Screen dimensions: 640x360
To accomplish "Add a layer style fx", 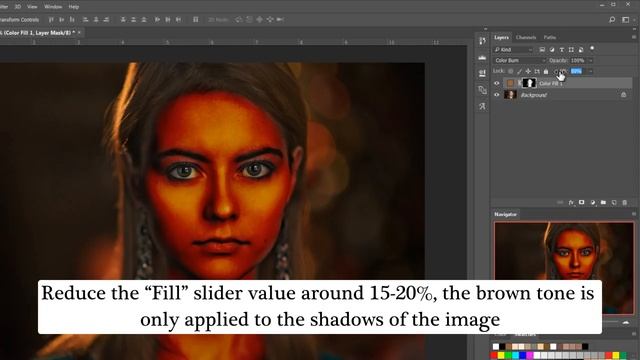I will pyautogui.click(x=571, y=202).
